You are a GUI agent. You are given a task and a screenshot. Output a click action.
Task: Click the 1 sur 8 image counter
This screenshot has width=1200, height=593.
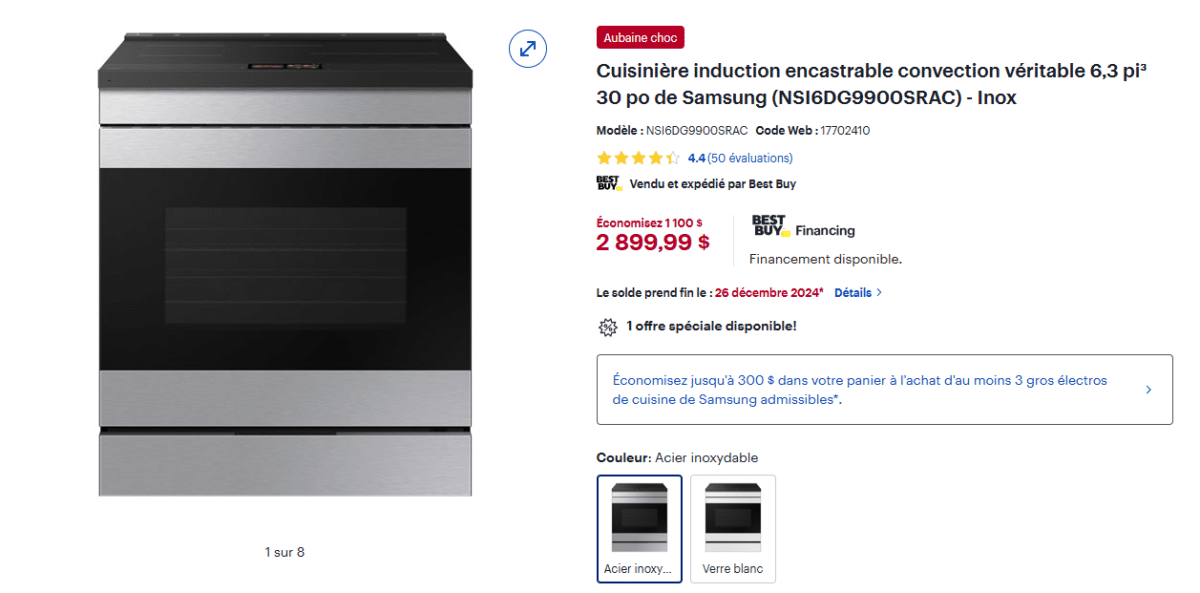coord(285,552)
